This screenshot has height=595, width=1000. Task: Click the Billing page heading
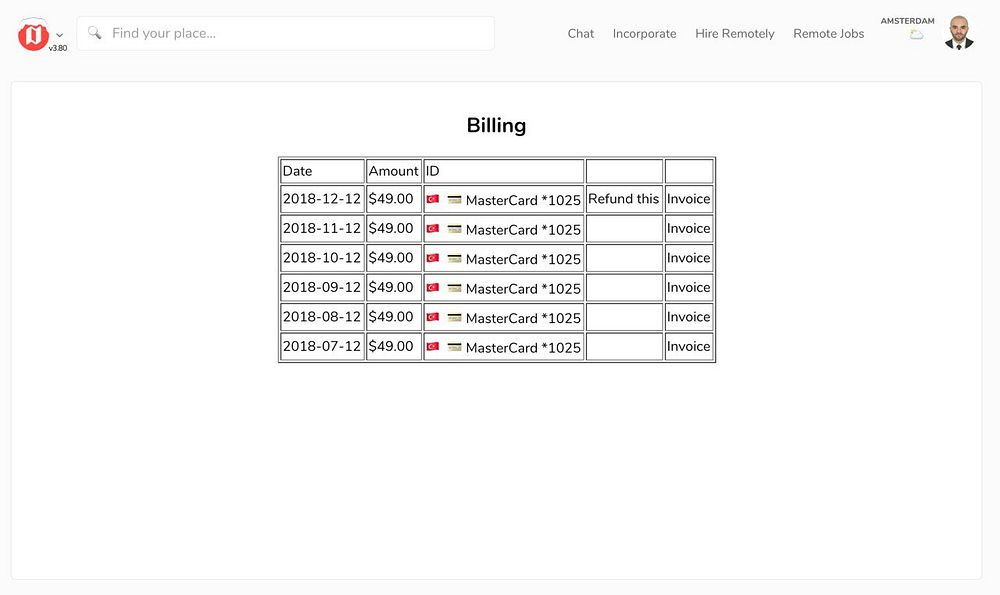pyautogui.click(x=496, y=125)
